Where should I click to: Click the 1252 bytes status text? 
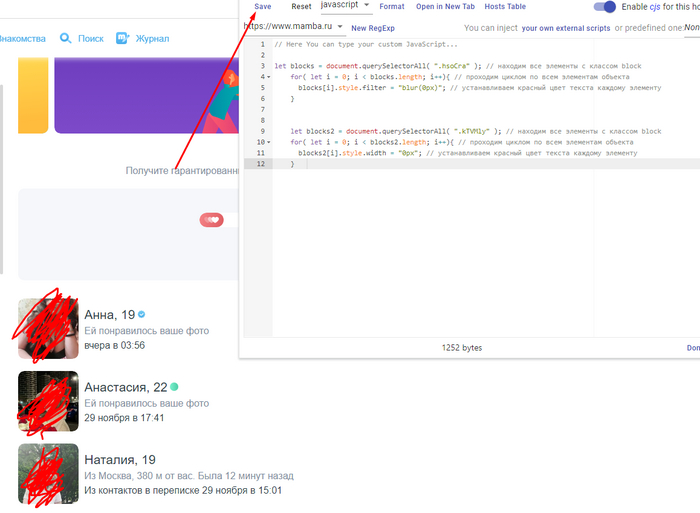point(462,348)
